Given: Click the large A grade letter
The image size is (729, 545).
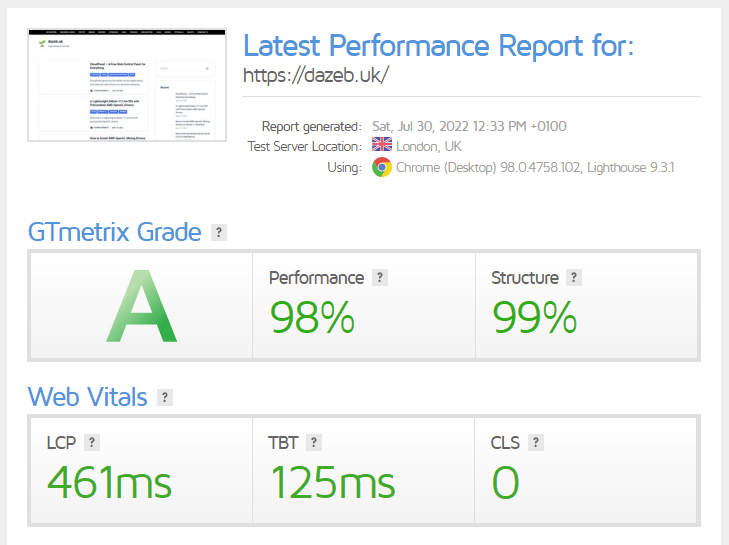Looking at the screenshot, I should click(x=141, y=306).
